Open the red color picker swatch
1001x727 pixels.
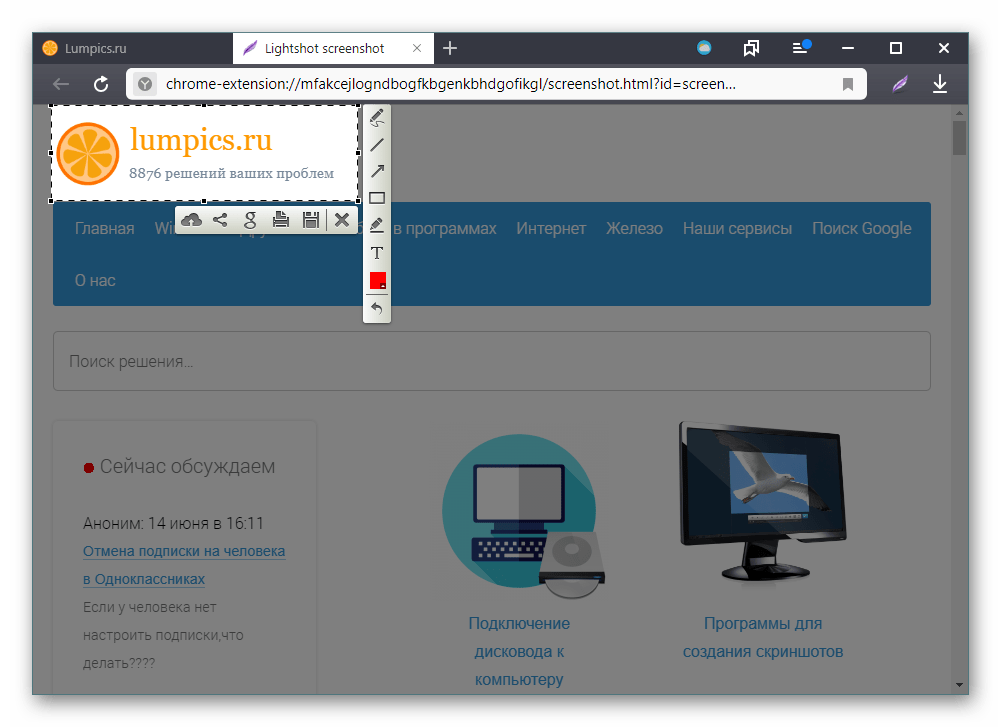pos(377,281)
